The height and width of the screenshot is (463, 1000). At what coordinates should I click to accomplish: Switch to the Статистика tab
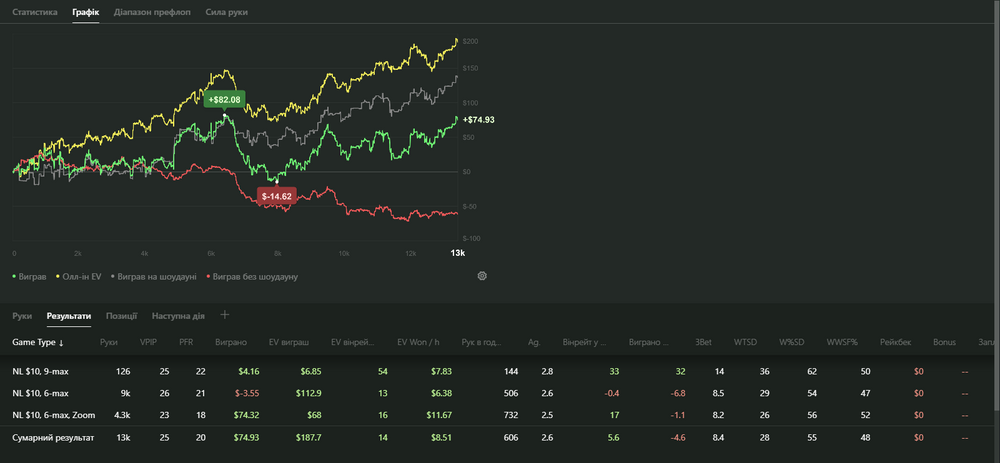coord(35,12)
